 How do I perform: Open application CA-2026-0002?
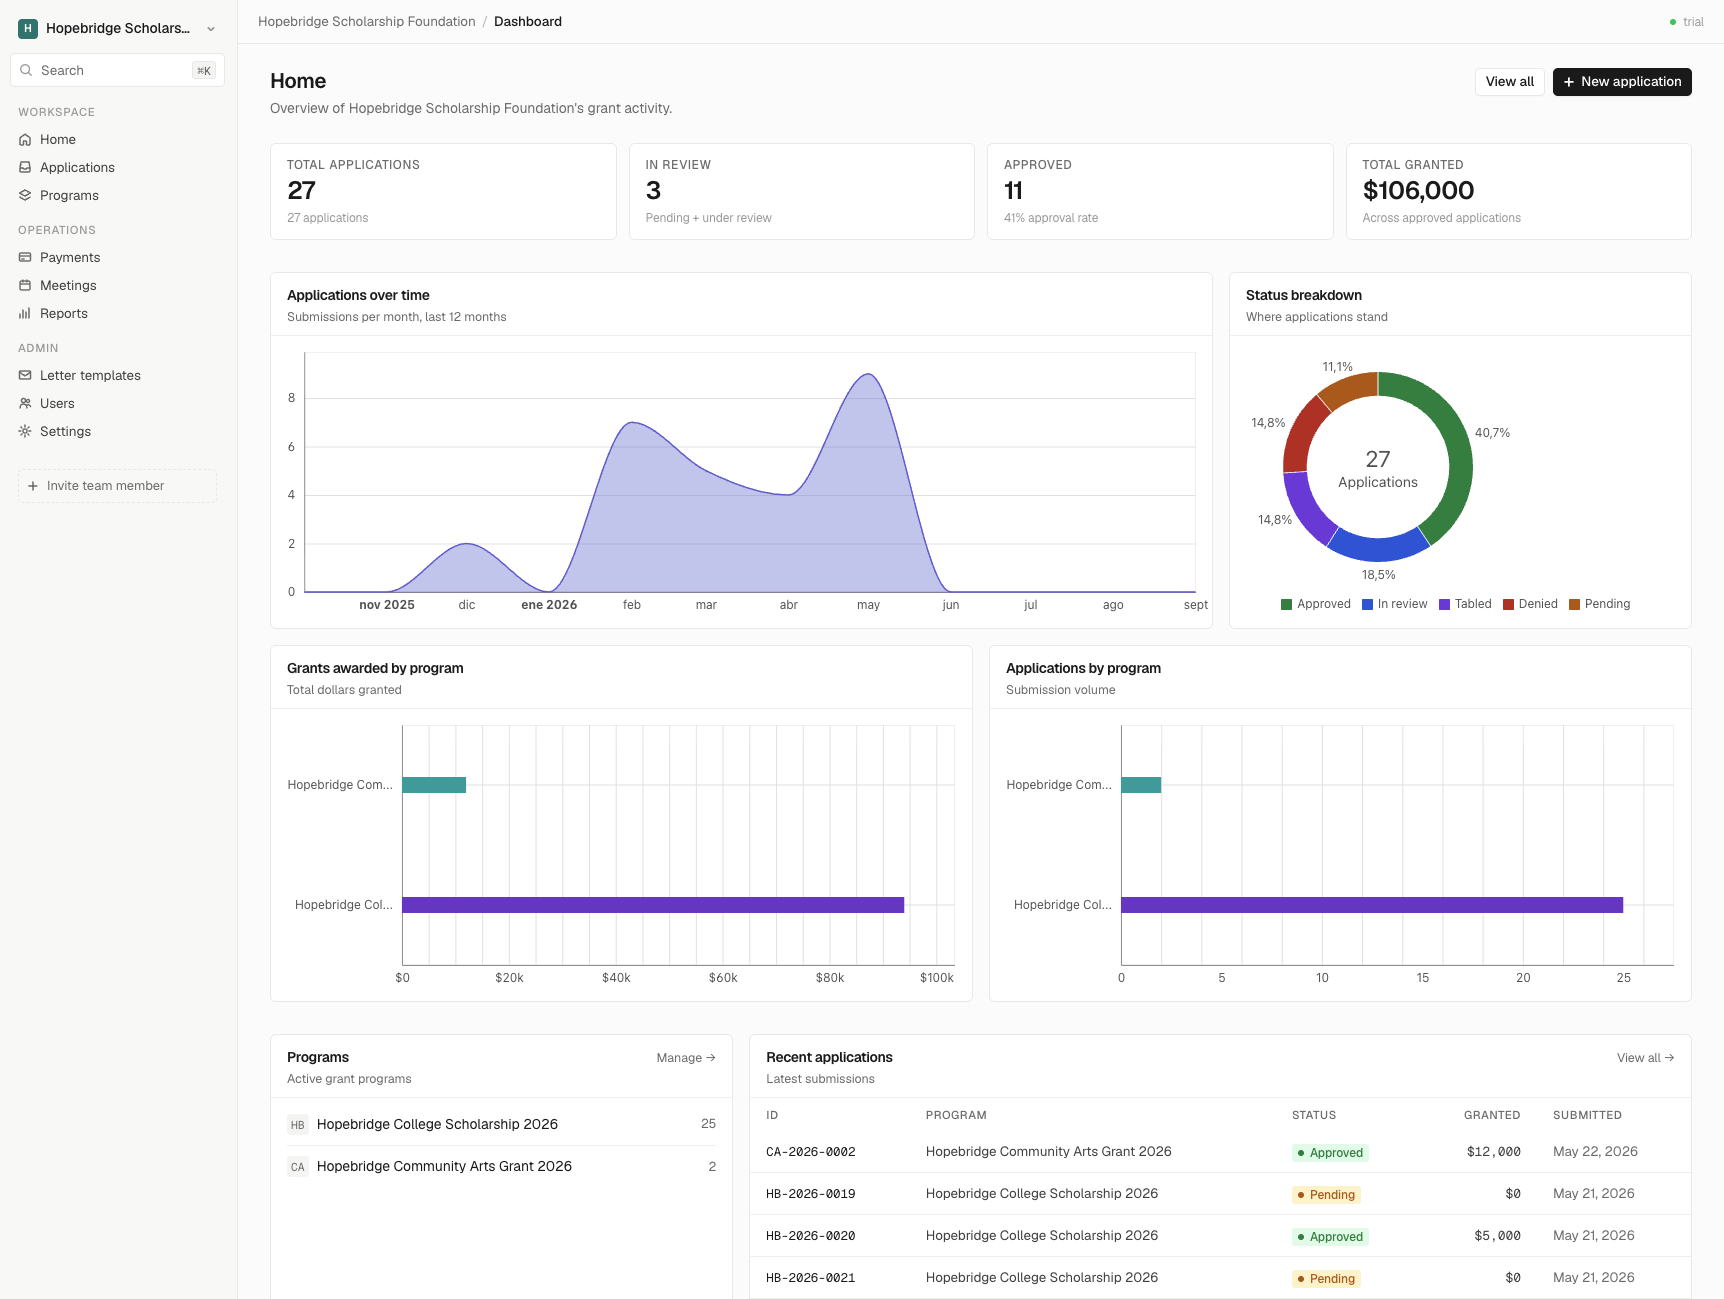(1220, 1152)
